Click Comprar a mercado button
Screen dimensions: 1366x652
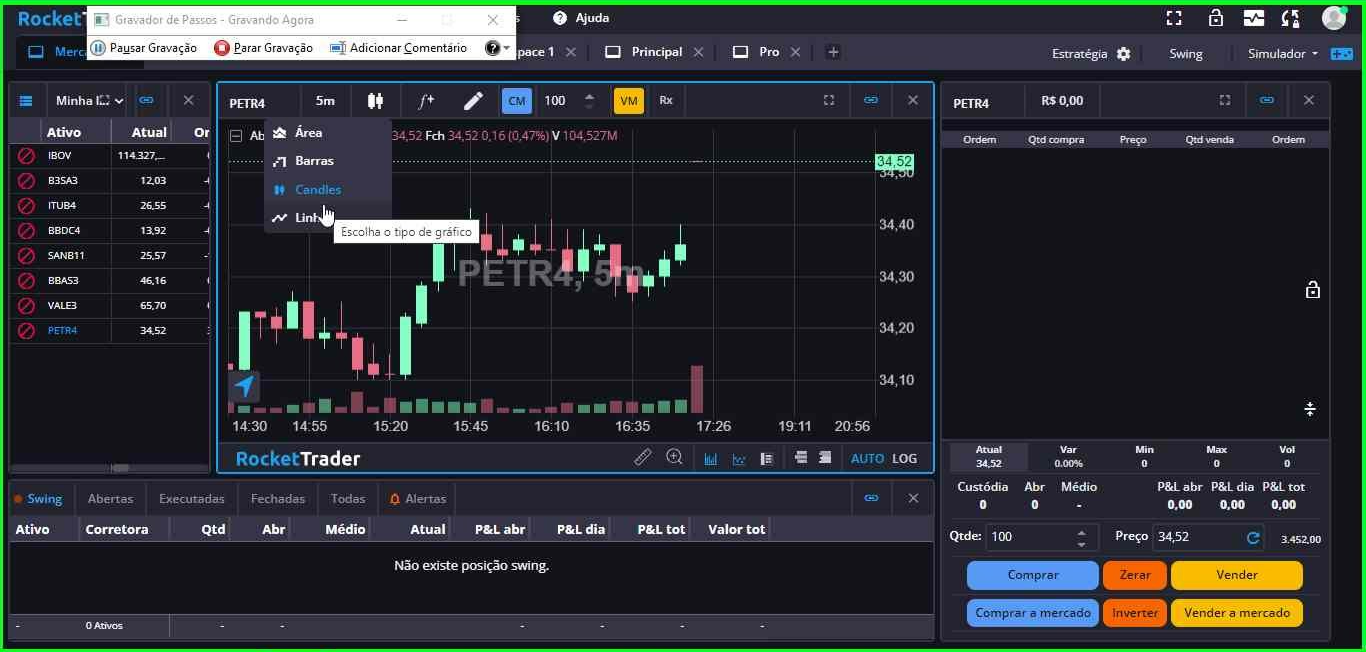1033,613
